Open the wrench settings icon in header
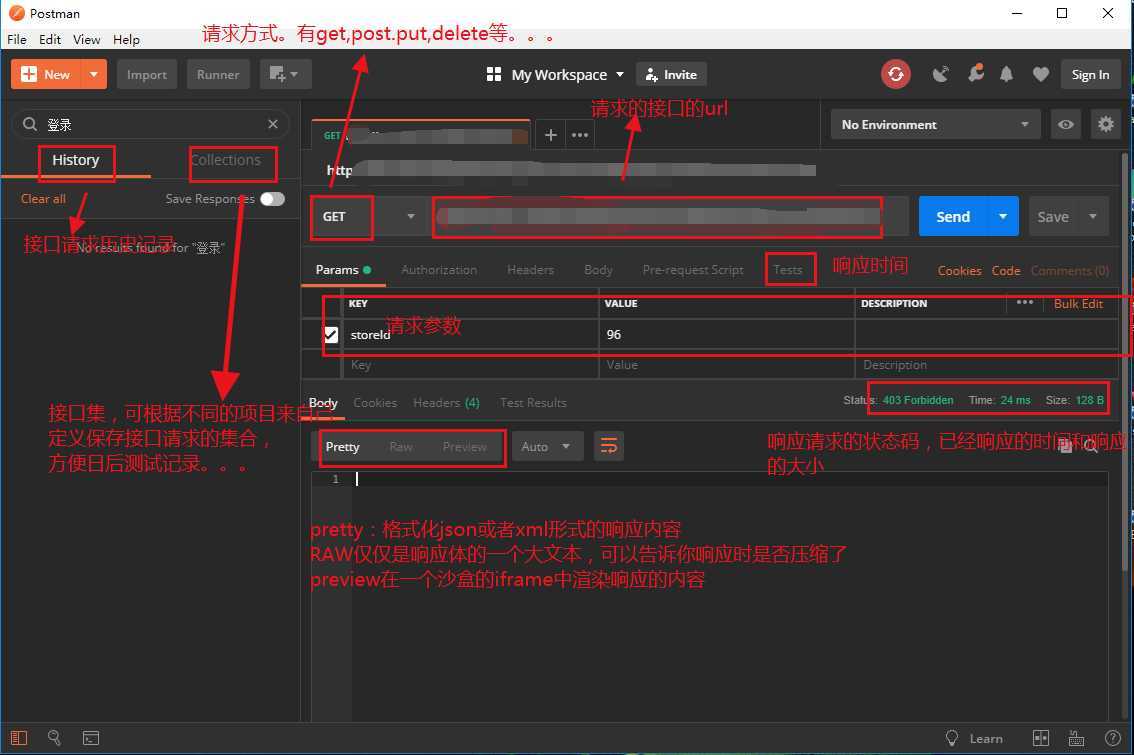The height and width of the screenshot is (755, 1134). tap(976, 73)
